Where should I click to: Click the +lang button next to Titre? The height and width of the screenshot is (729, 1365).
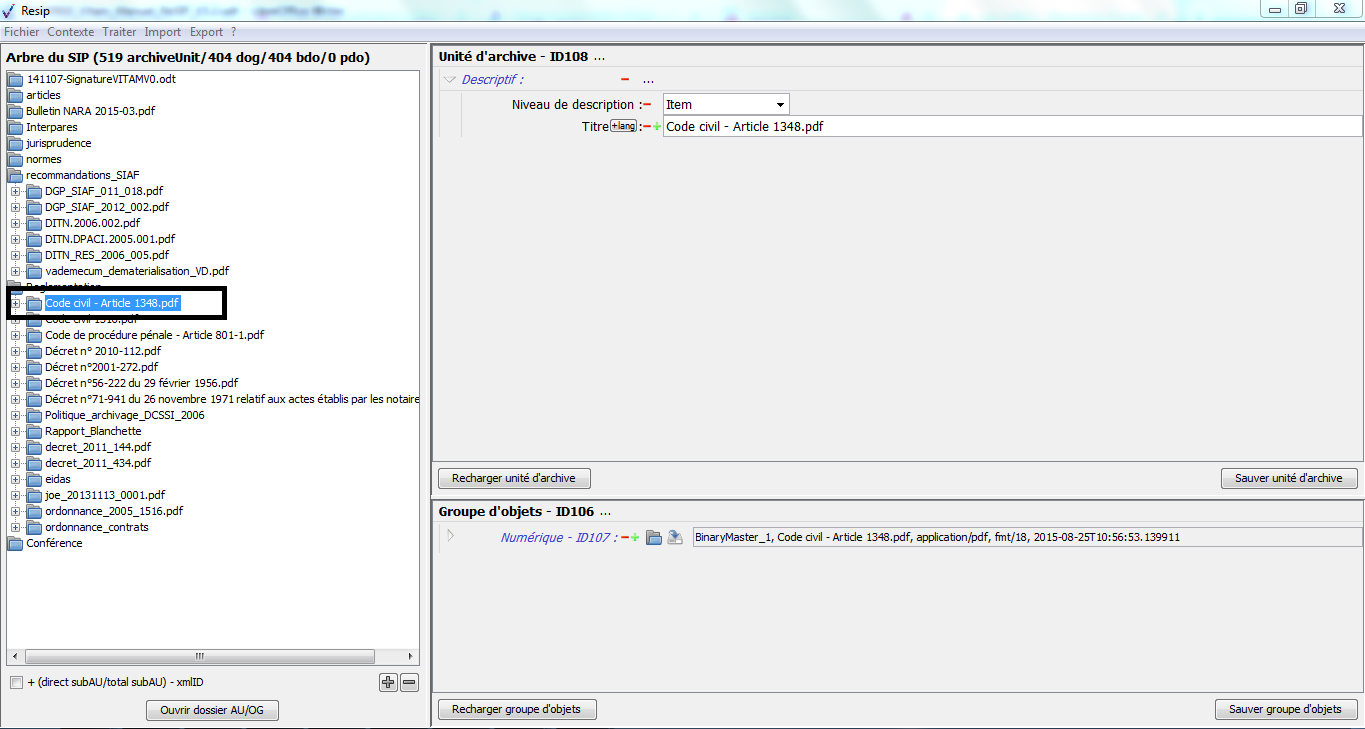[x=623, y=126]
